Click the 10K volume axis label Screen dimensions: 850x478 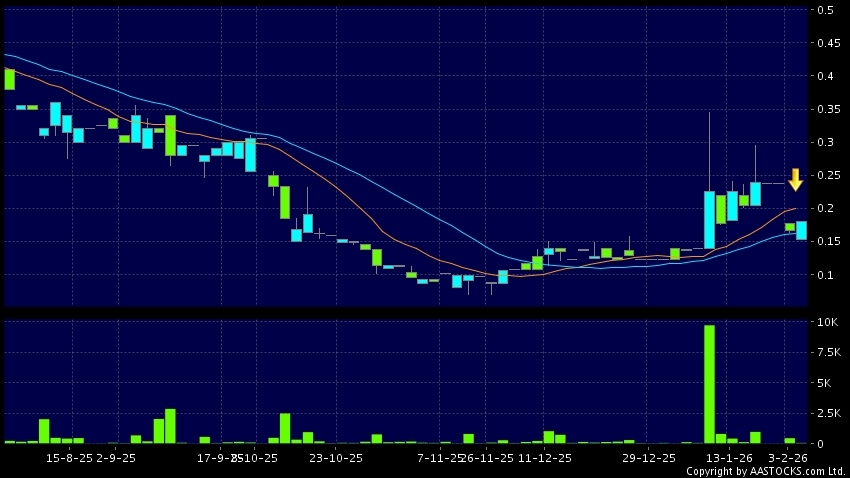826,323
